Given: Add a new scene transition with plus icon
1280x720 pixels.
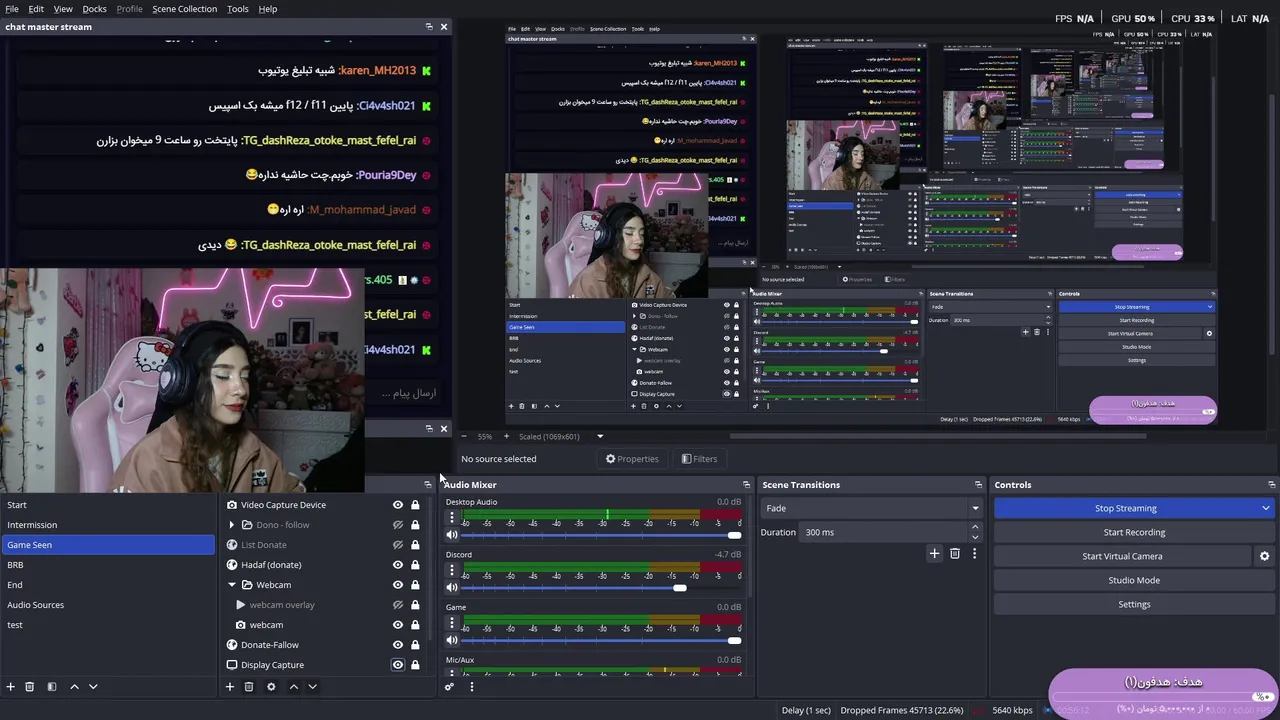Looking at the screenshot, I should (x=934, y=553).
